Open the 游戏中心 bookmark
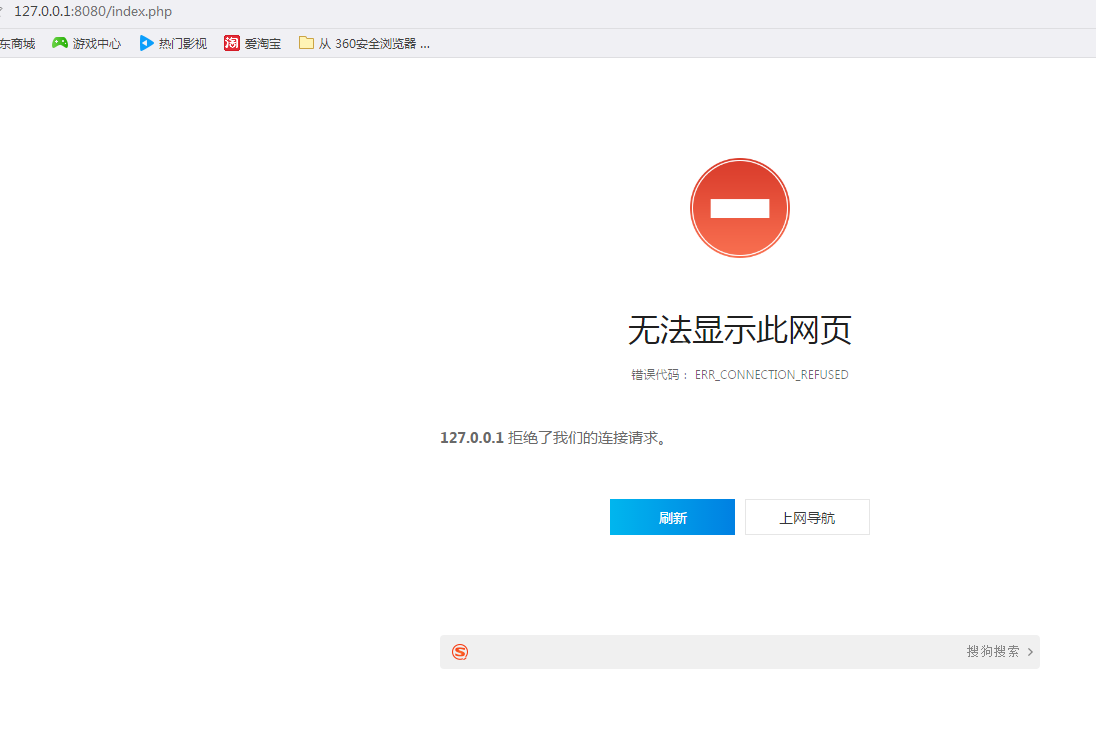 point(87,43)
